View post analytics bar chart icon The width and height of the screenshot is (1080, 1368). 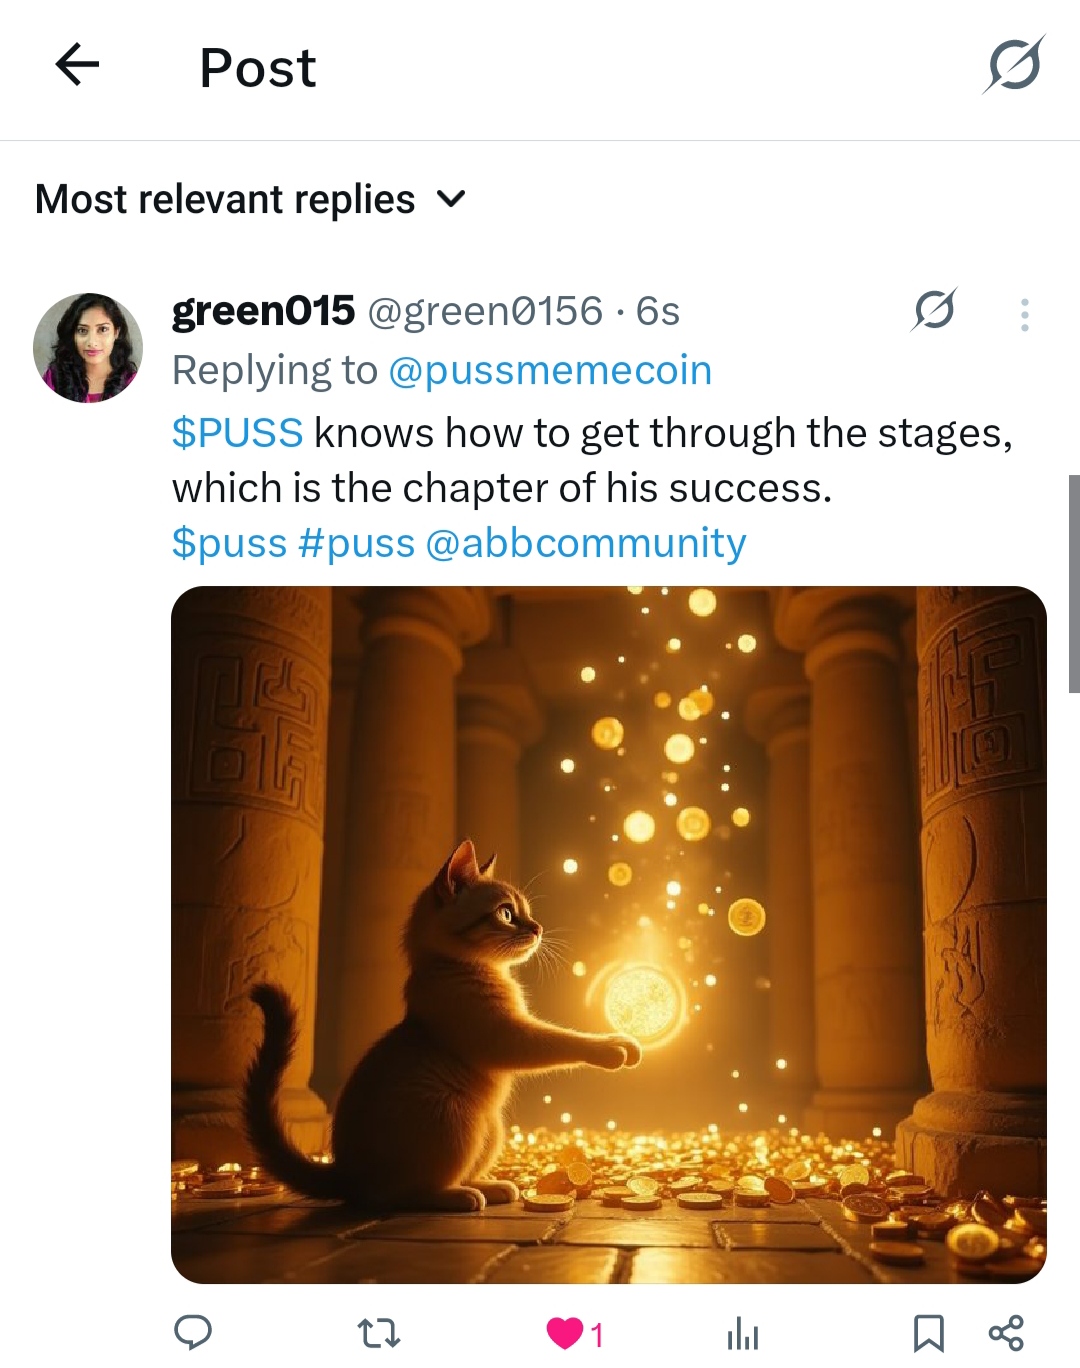(742, 1332)
